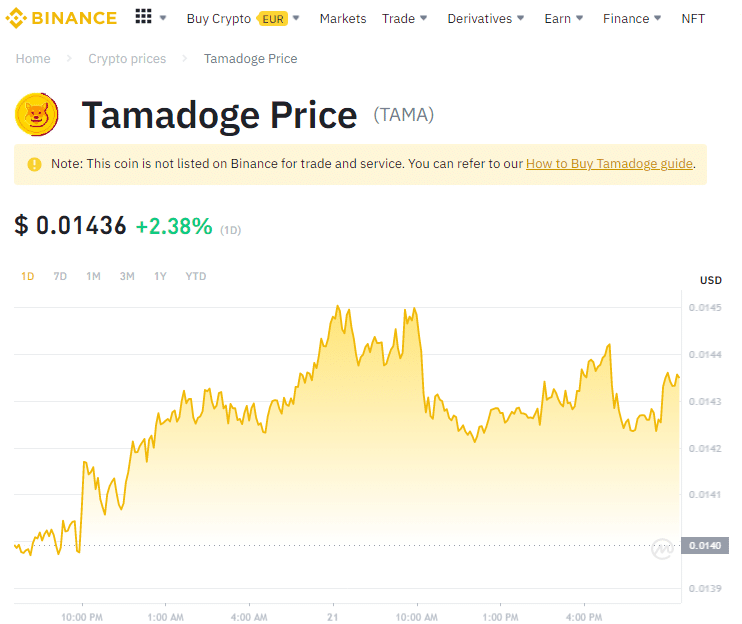Expand the Derivatives dropdown arrow
The width and height of the screenshot is (742, 624).
click(521, 18)
